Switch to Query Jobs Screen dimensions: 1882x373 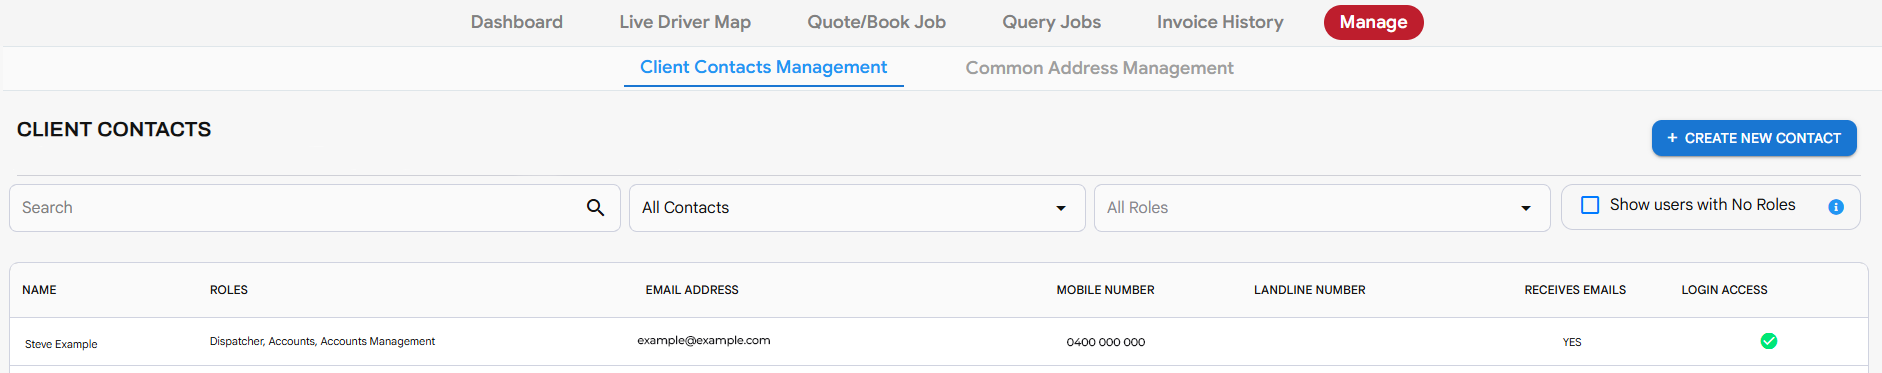pyautogui.click(x=1052, y=22)
